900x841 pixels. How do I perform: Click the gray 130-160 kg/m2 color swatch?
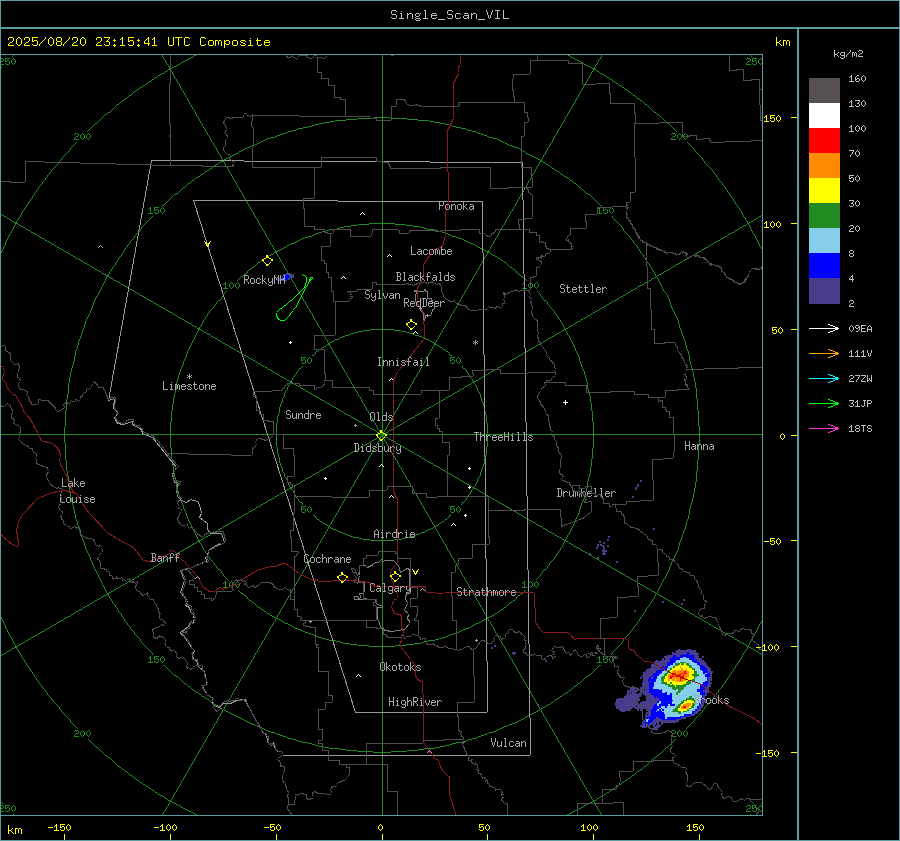pos(824,91)
